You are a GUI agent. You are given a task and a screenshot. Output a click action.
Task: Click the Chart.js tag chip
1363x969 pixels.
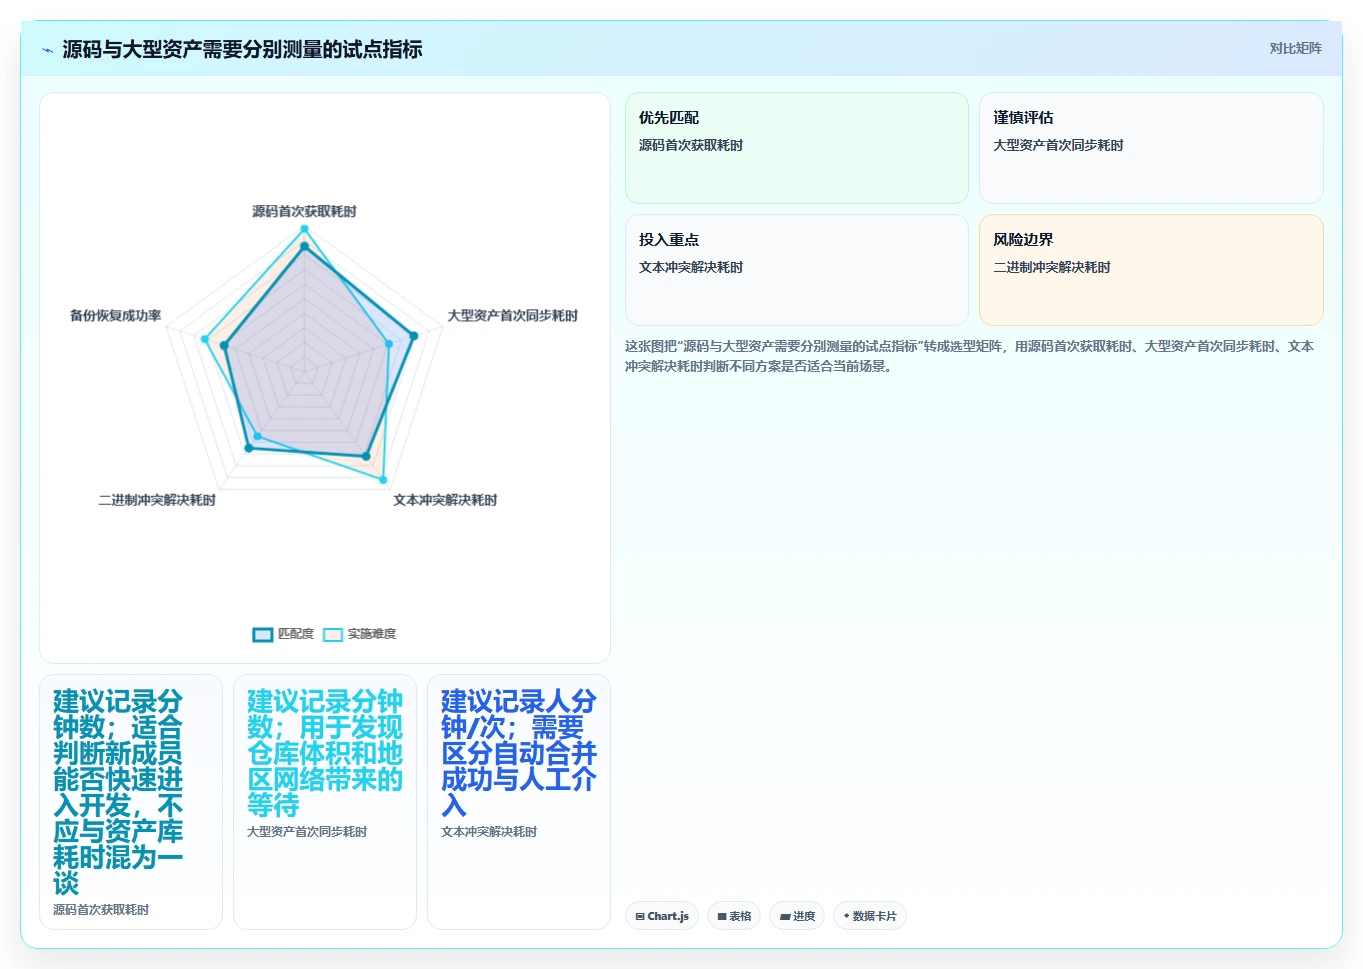click(x=662, y=916)
